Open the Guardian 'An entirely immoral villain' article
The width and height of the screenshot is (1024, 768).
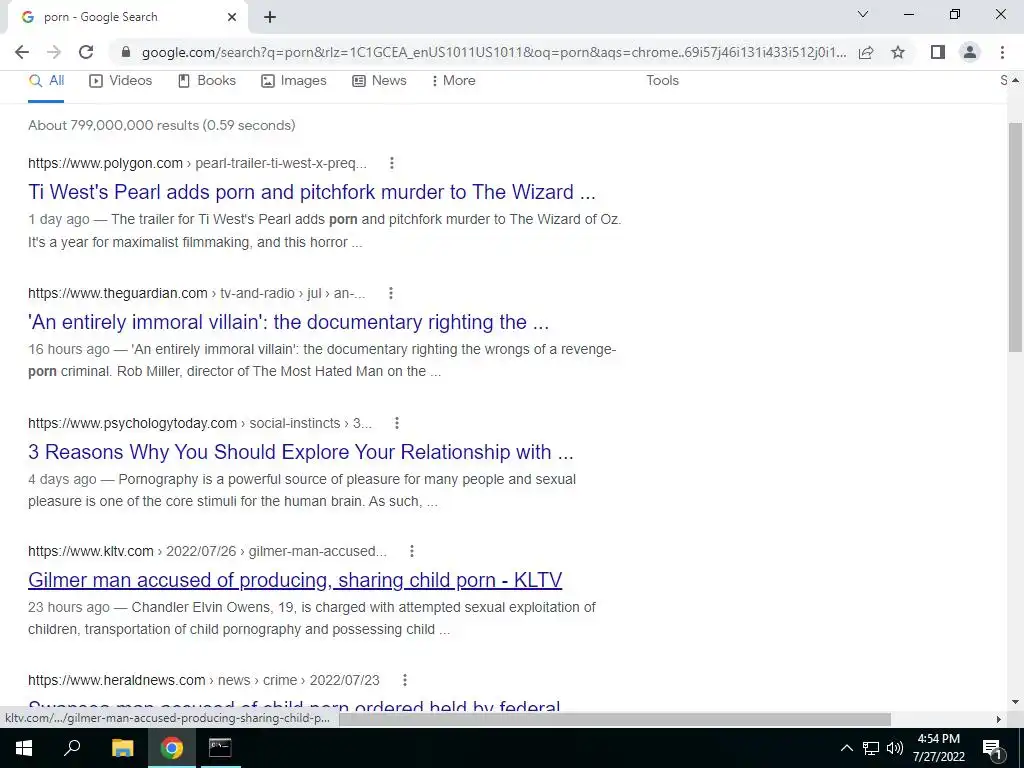point(289,322)
